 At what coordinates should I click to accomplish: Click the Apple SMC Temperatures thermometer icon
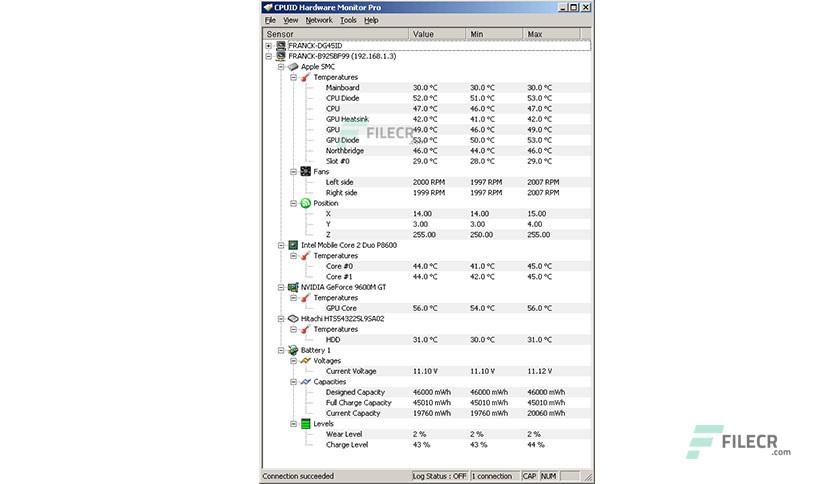[x=306, y=77]
